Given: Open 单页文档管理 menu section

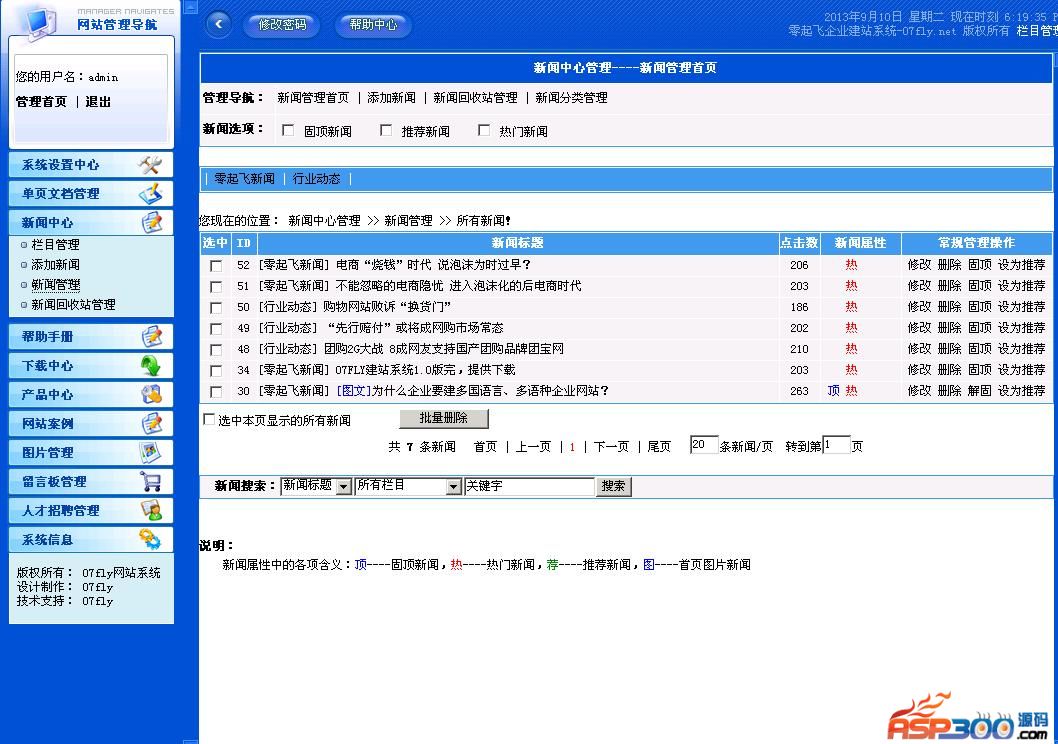Looking at the screenshot, I should pyautogui.click(x=91, y=194).
